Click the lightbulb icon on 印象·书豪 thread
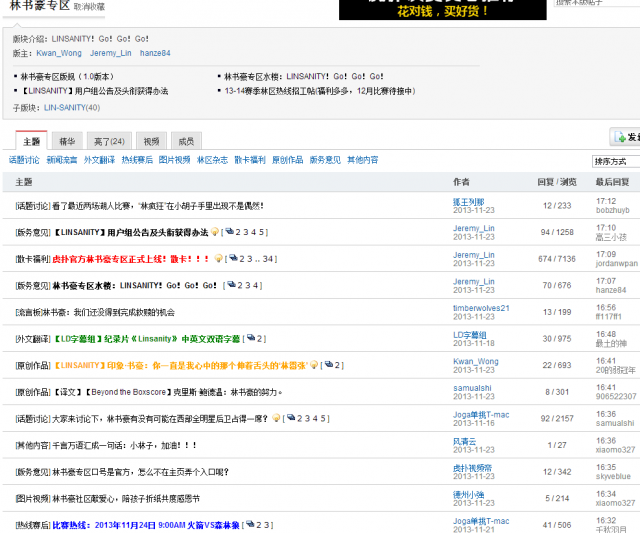Screen dimensions: 640x533 coord(314,365)
